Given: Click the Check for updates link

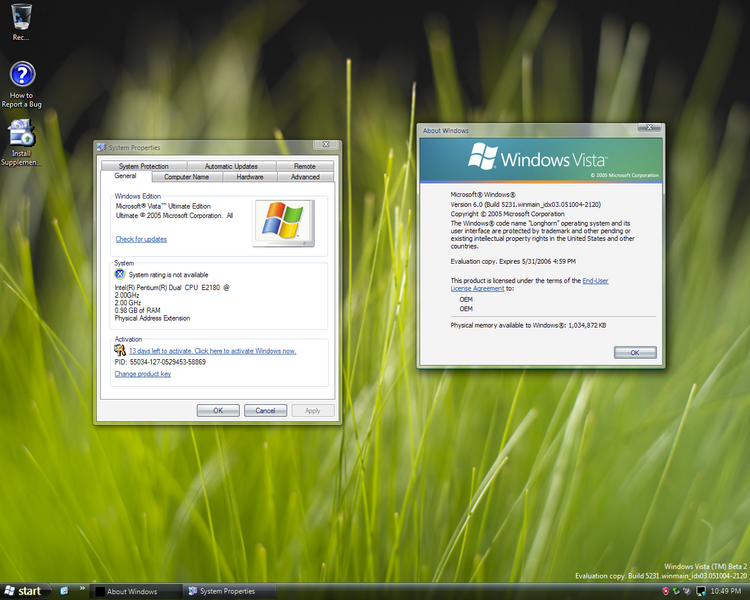Looking at the screenshot, I should coord(141,239).
